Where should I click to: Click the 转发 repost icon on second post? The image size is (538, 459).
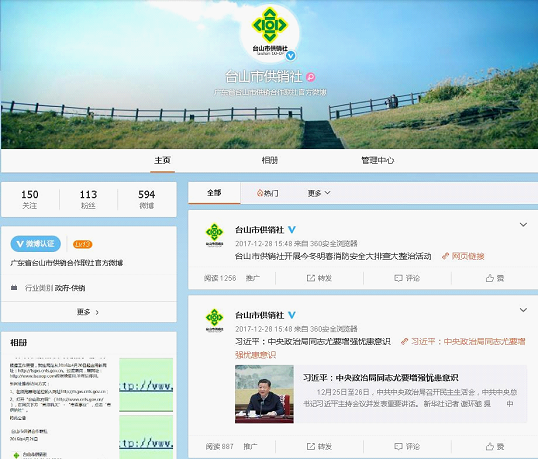pos(311,446)
